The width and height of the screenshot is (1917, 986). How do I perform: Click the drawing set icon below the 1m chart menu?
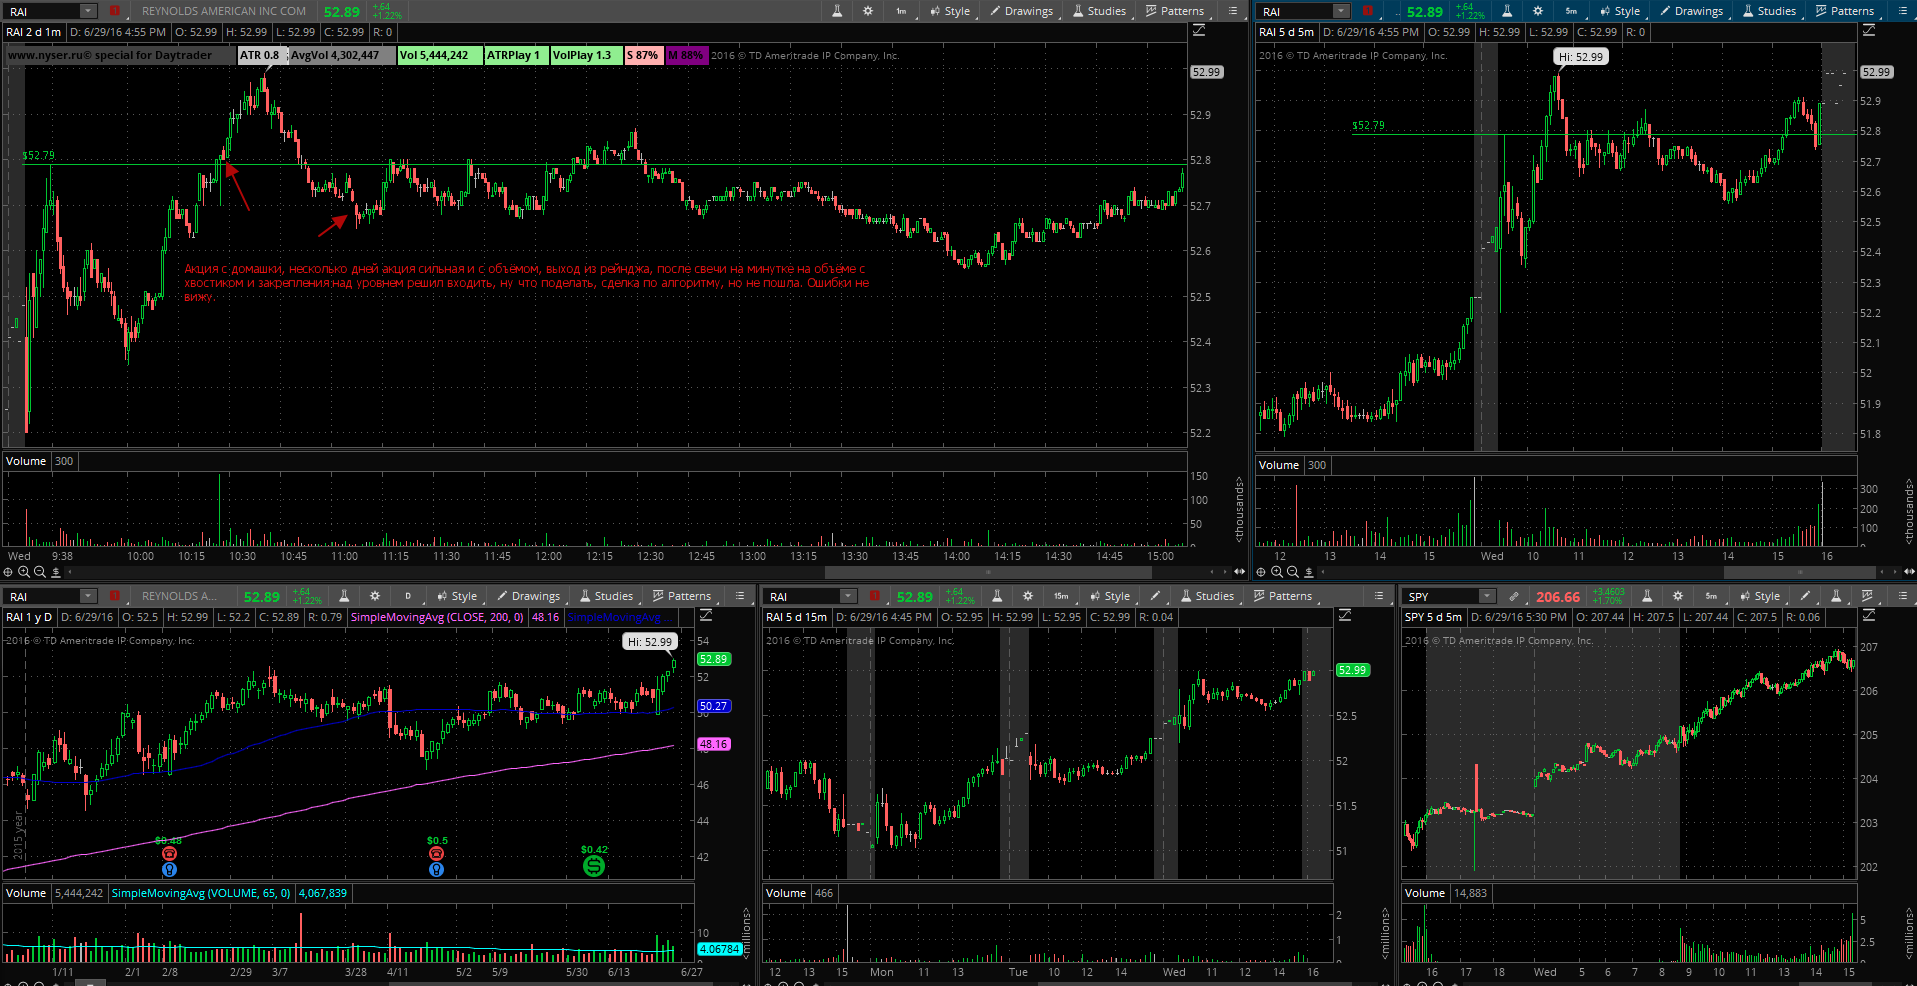pyautogui.click(x=1199, y=31)
